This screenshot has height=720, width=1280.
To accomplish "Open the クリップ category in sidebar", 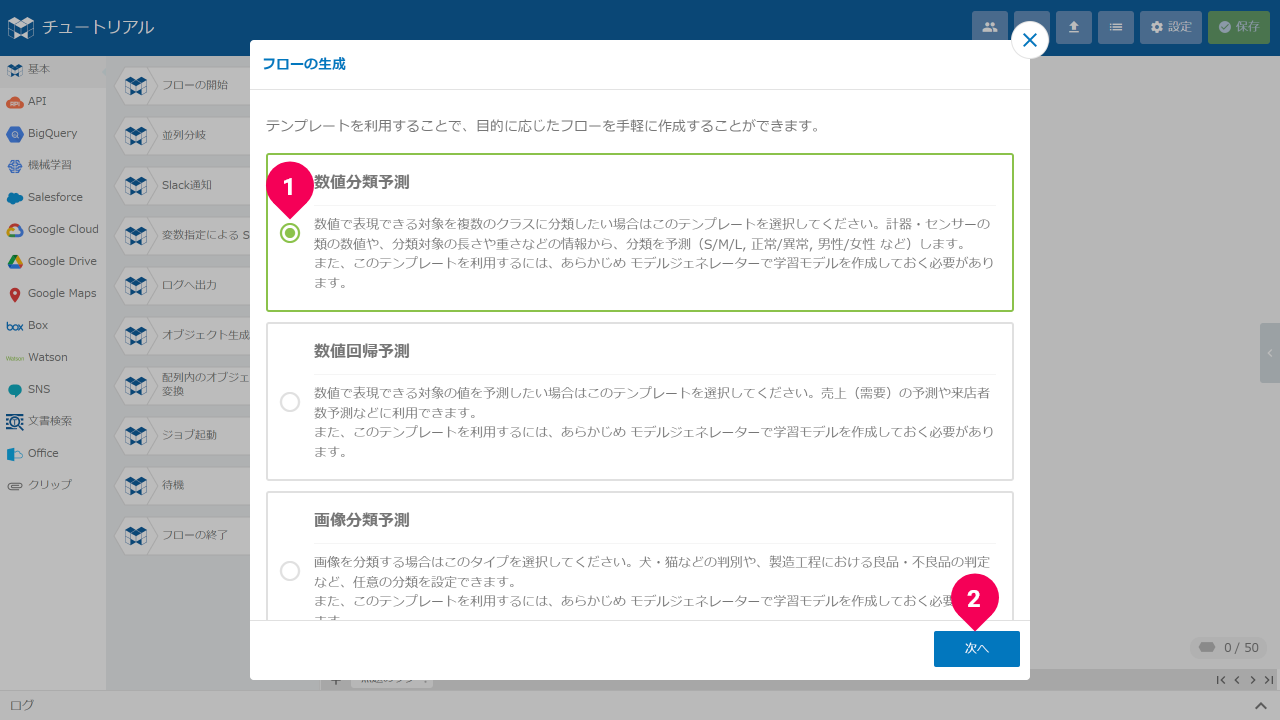I will click(x=53, y=486).
